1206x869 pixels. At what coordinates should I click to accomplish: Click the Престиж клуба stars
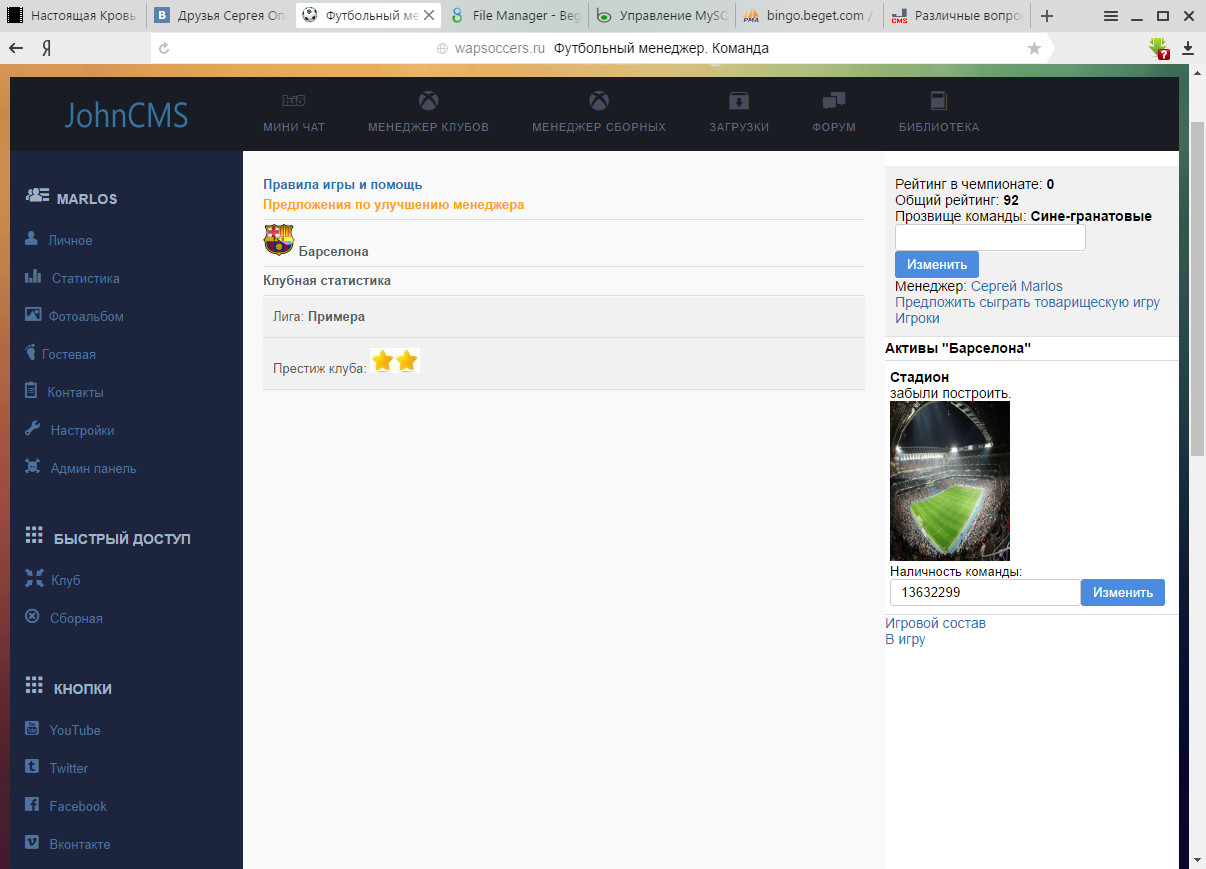(395, 361)
